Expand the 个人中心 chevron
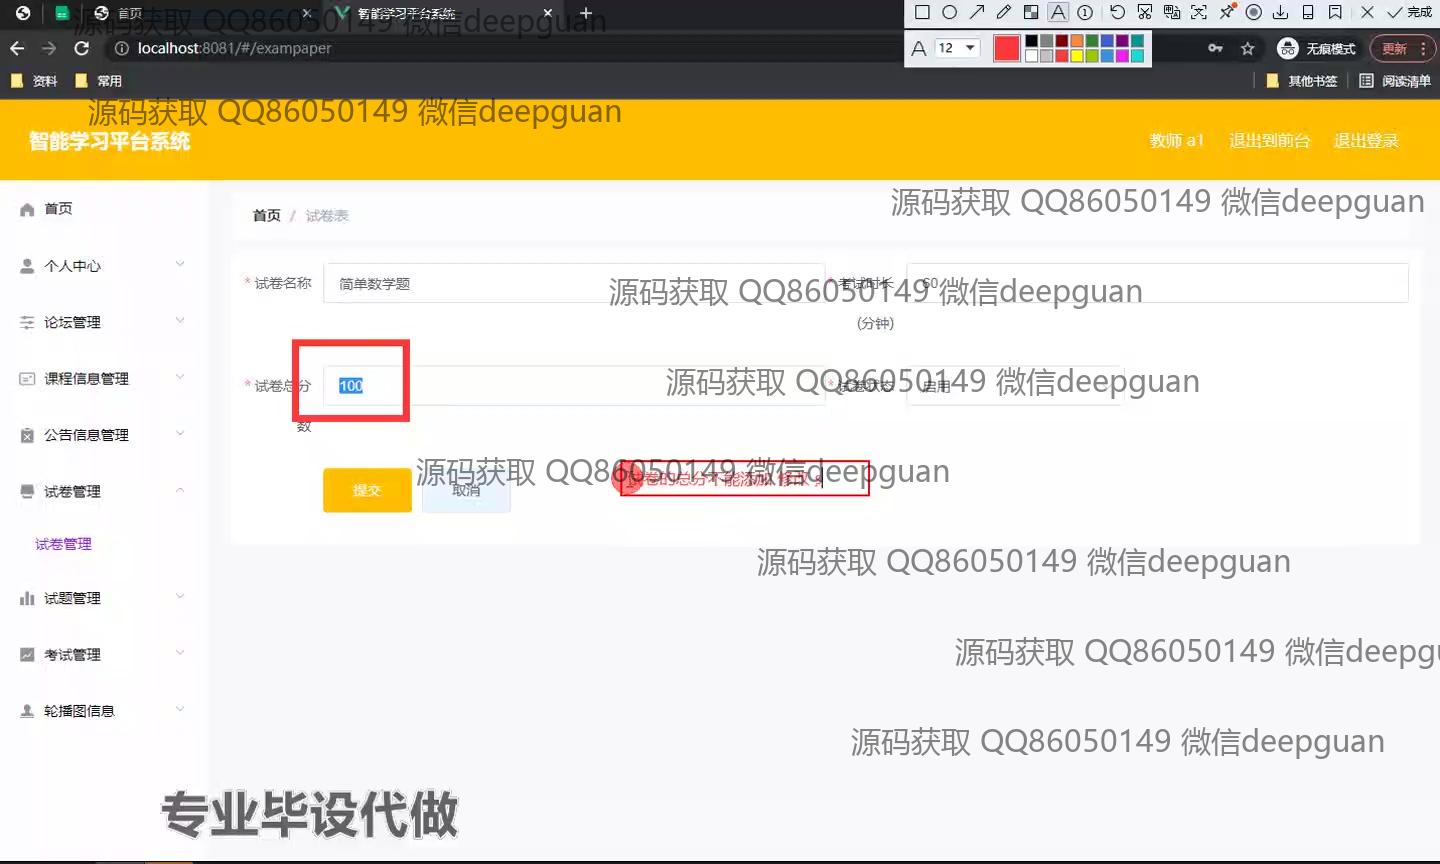 180,264
